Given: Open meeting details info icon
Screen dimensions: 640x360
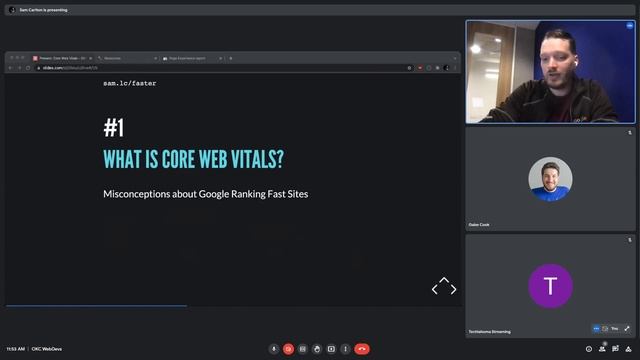Looking at the screenshot, I should point(589,349).
